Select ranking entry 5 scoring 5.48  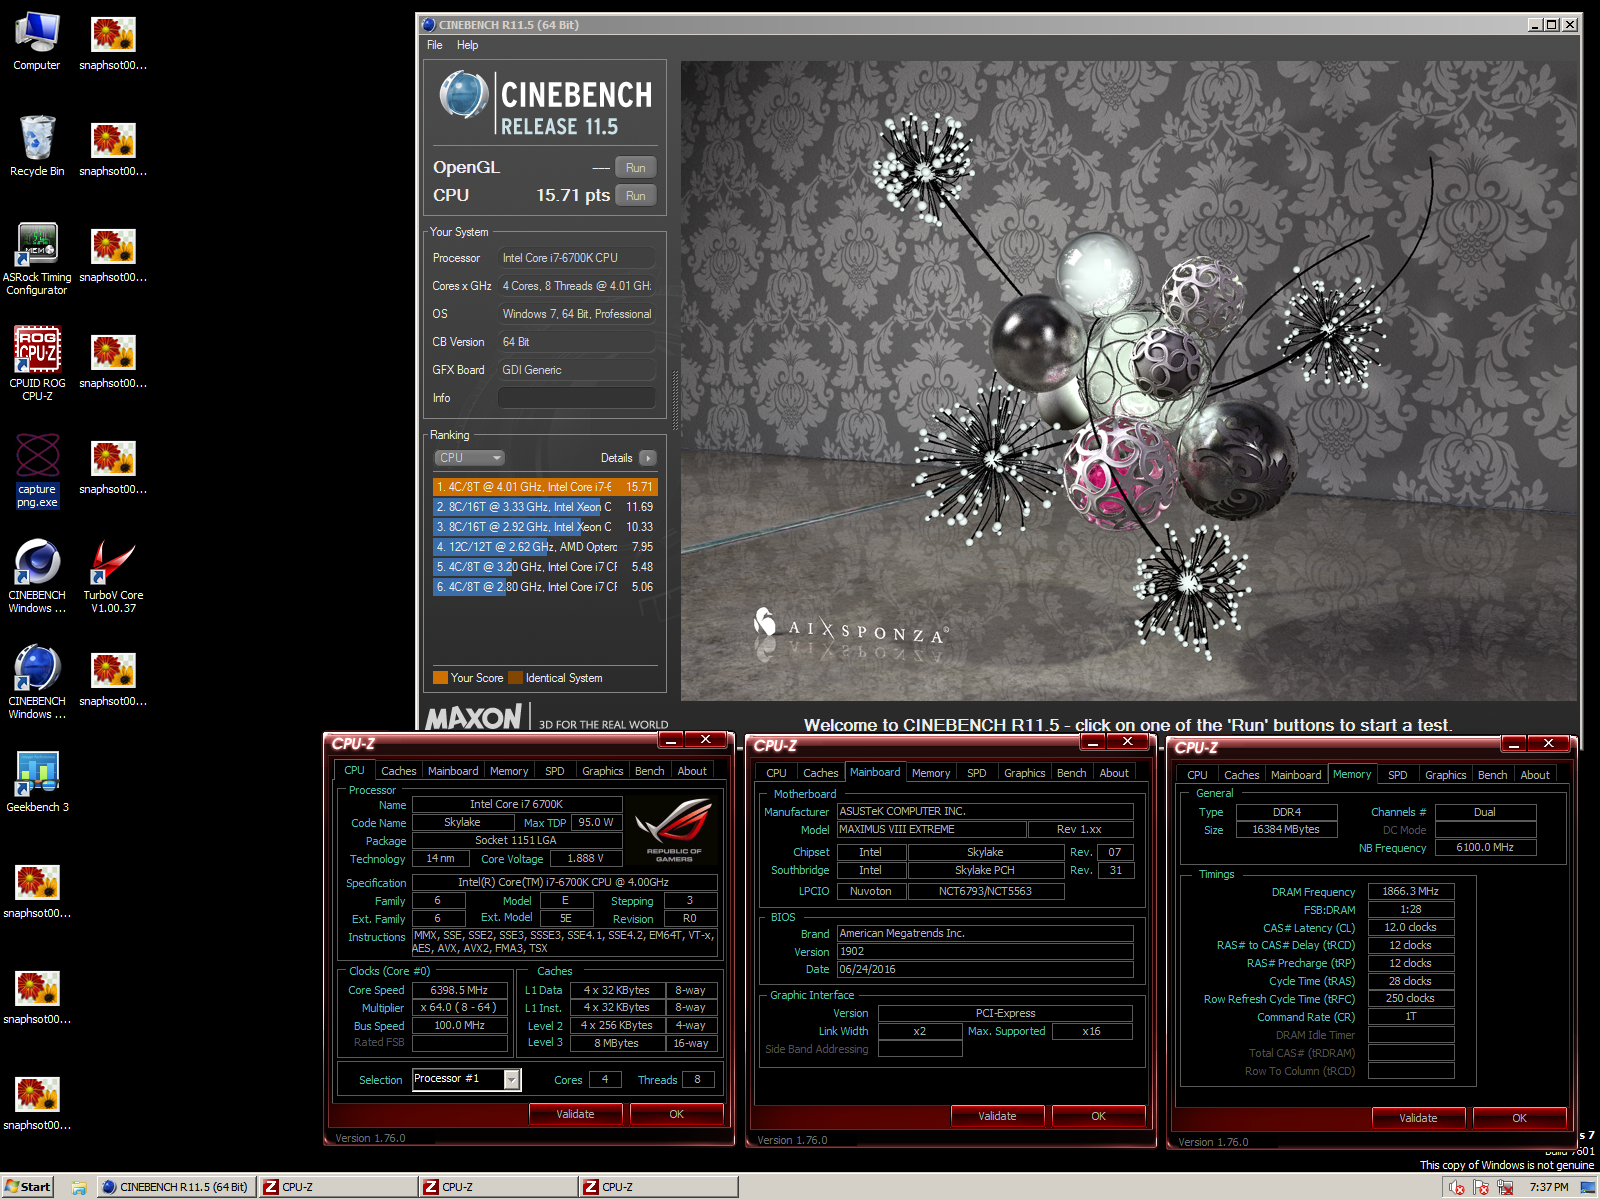(x=545, y=567)
